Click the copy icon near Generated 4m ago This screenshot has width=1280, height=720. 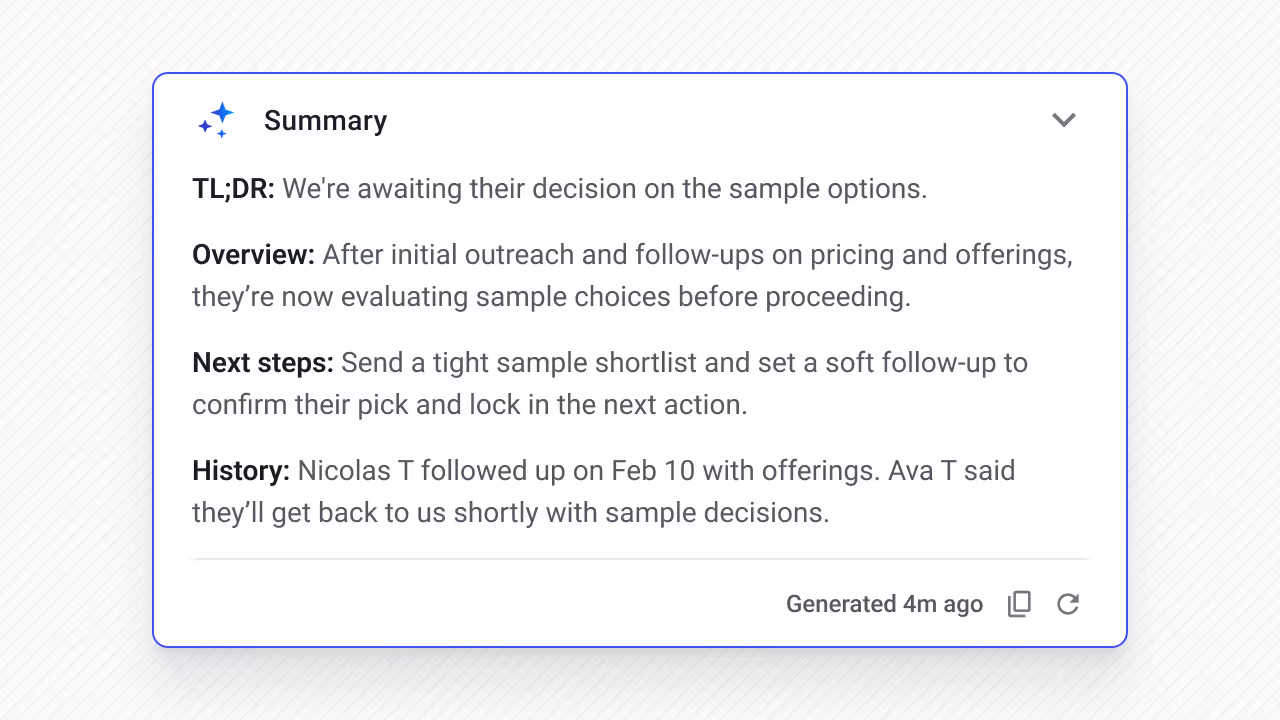pos(1019,604)
